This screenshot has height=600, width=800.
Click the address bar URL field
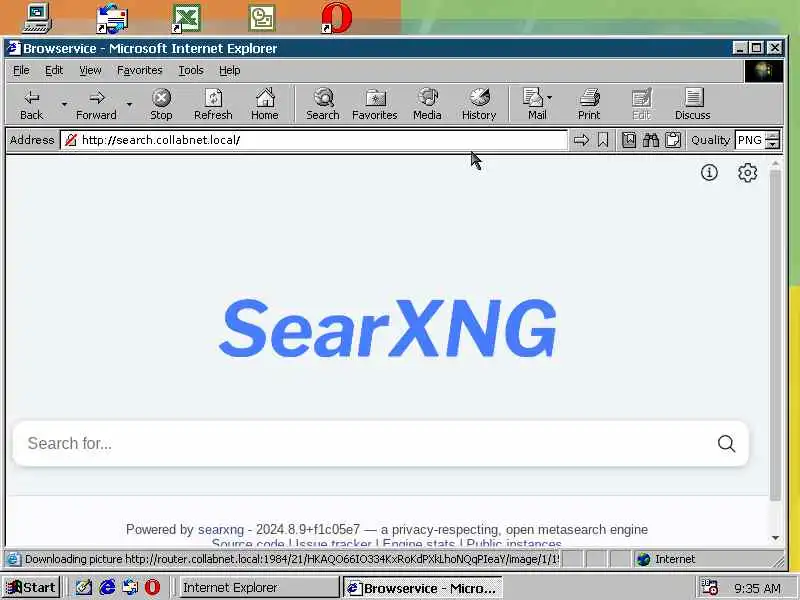(314, 140)
